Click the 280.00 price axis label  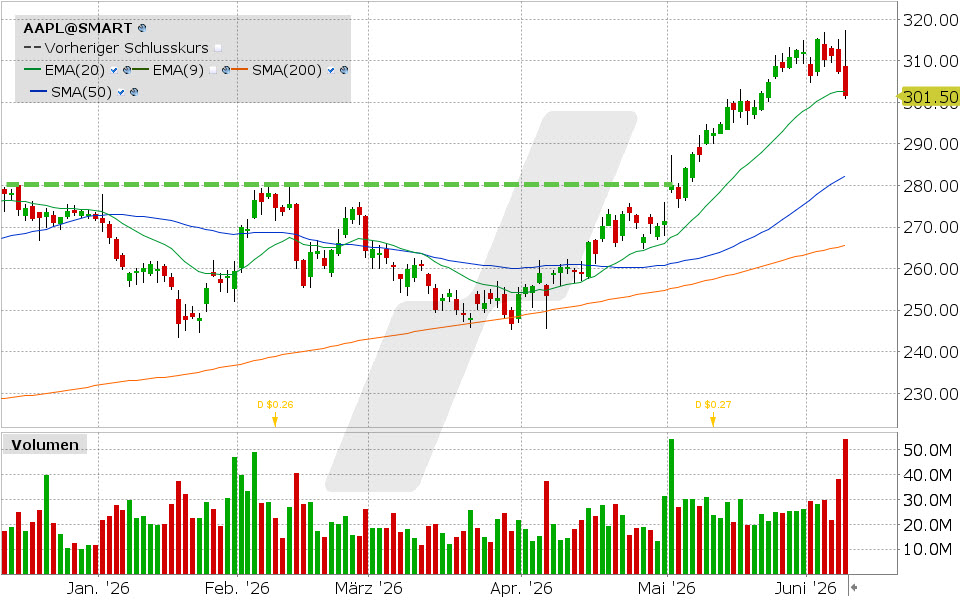pos(931,186)
